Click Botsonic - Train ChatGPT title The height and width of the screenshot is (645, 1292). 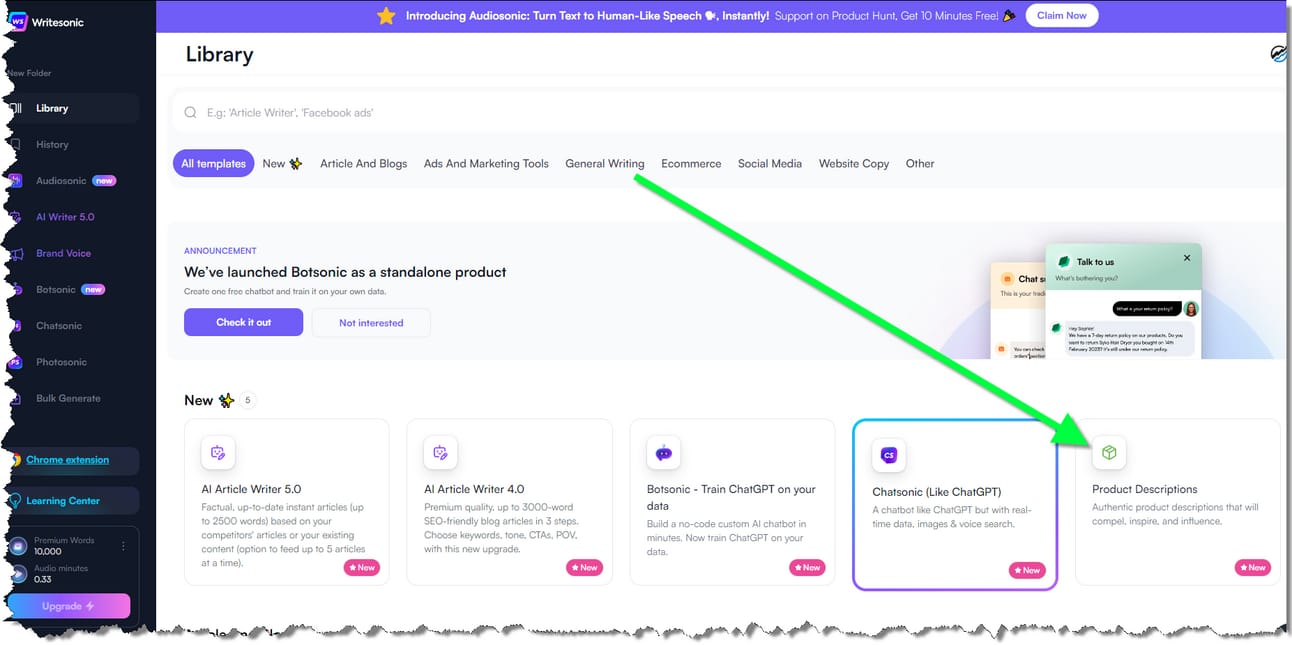tap(731, 497)
